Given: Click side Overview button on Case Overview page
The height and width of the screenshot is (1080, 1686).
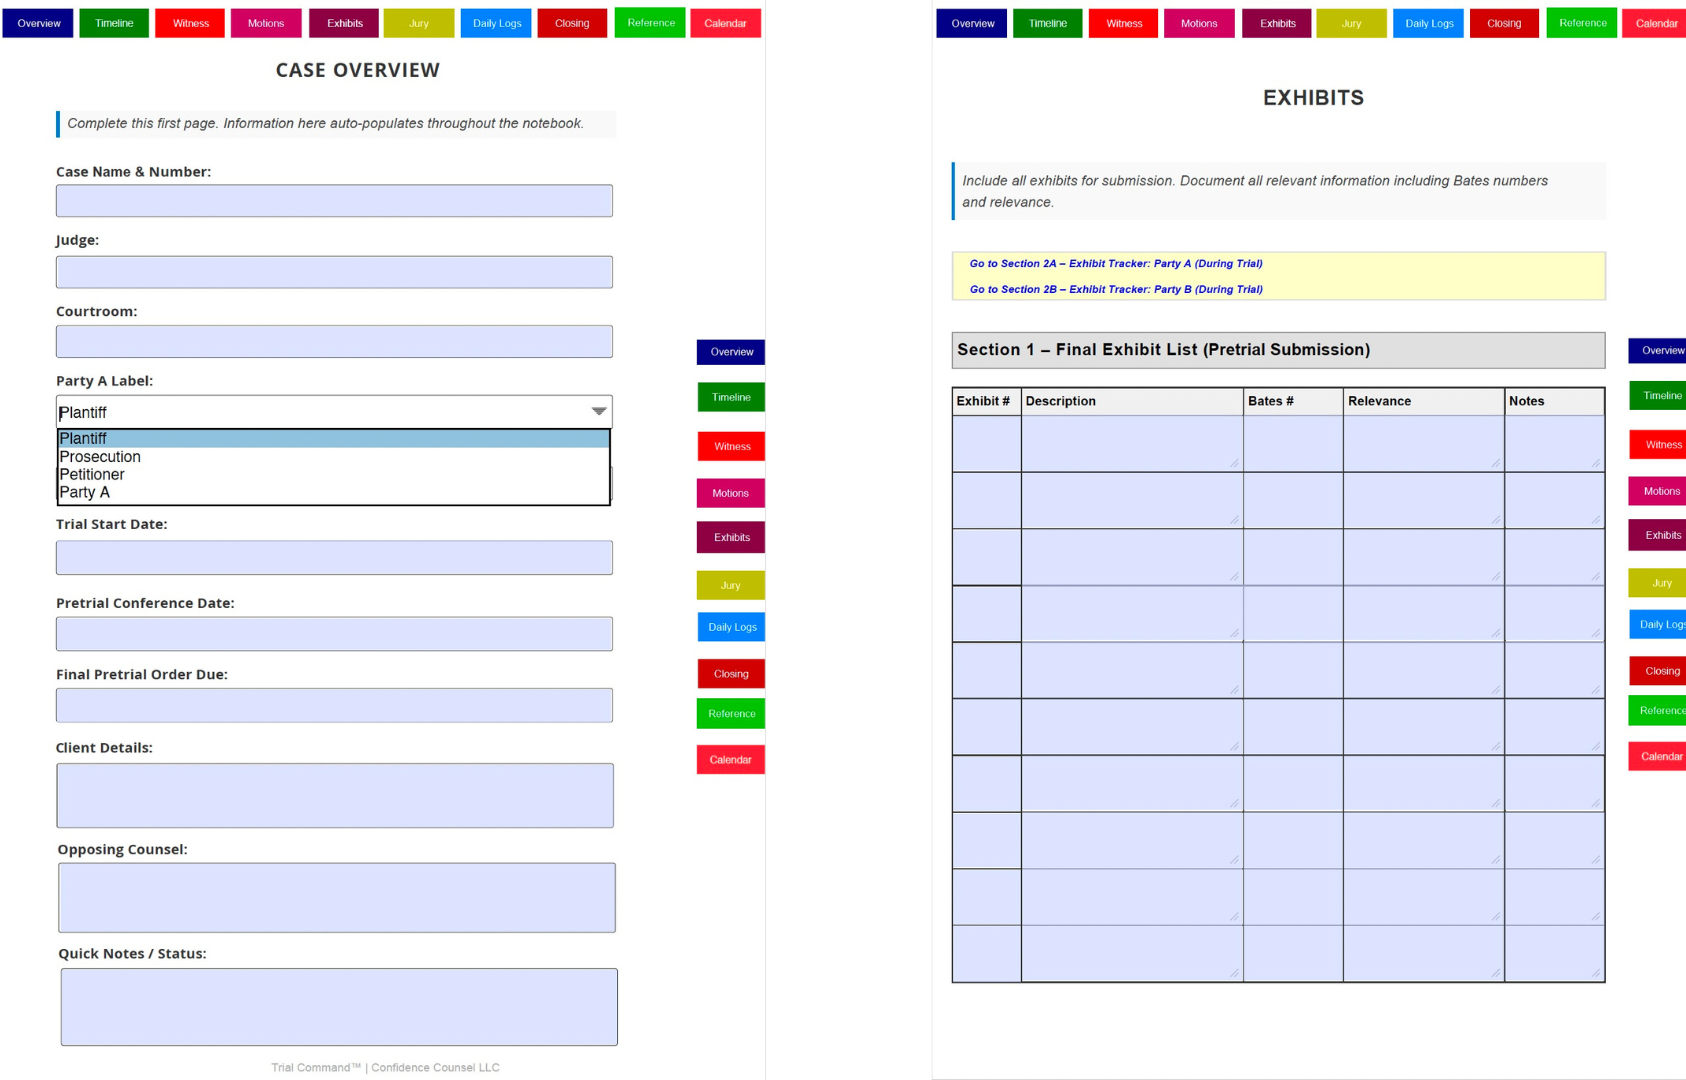Looking at the screenshot, I should (x=731, y=352).
